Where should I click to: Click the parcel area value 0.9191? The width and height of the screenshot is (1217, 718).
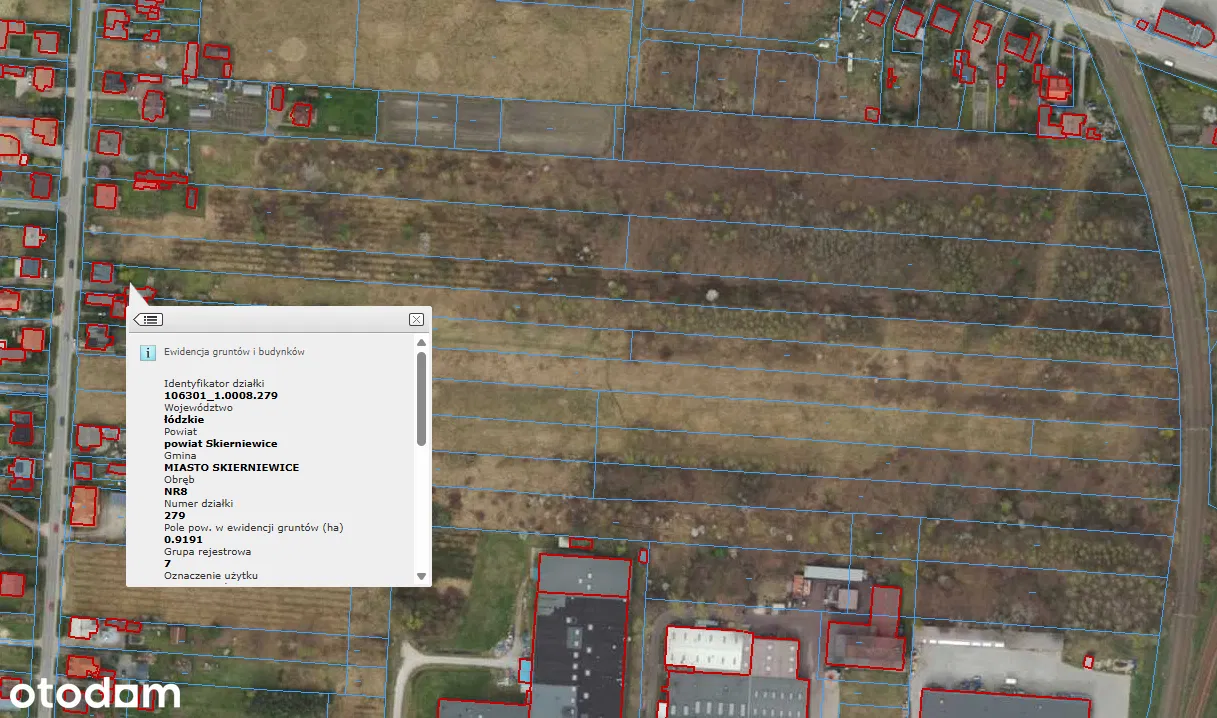pyautogui.click(x=183, y=539)
